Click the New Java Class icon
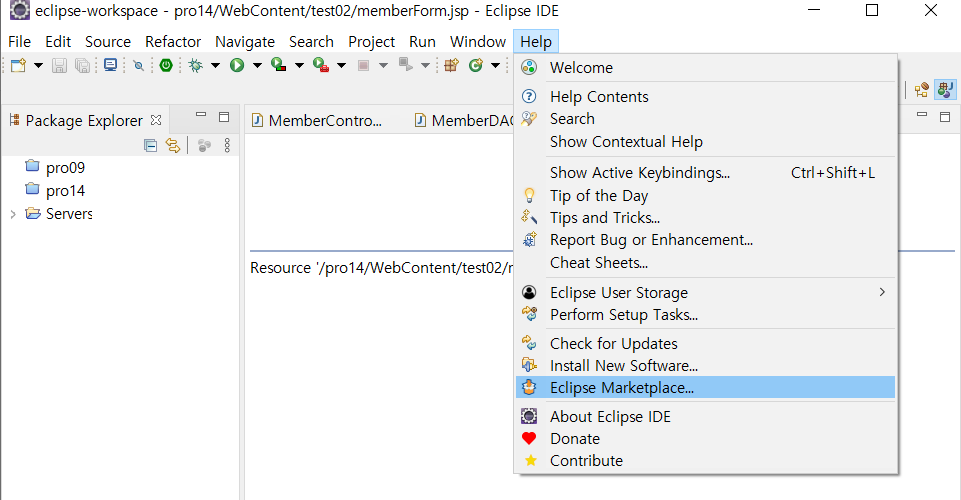The height and width of the screenshot is (500, 961). (x=476, y=65)
